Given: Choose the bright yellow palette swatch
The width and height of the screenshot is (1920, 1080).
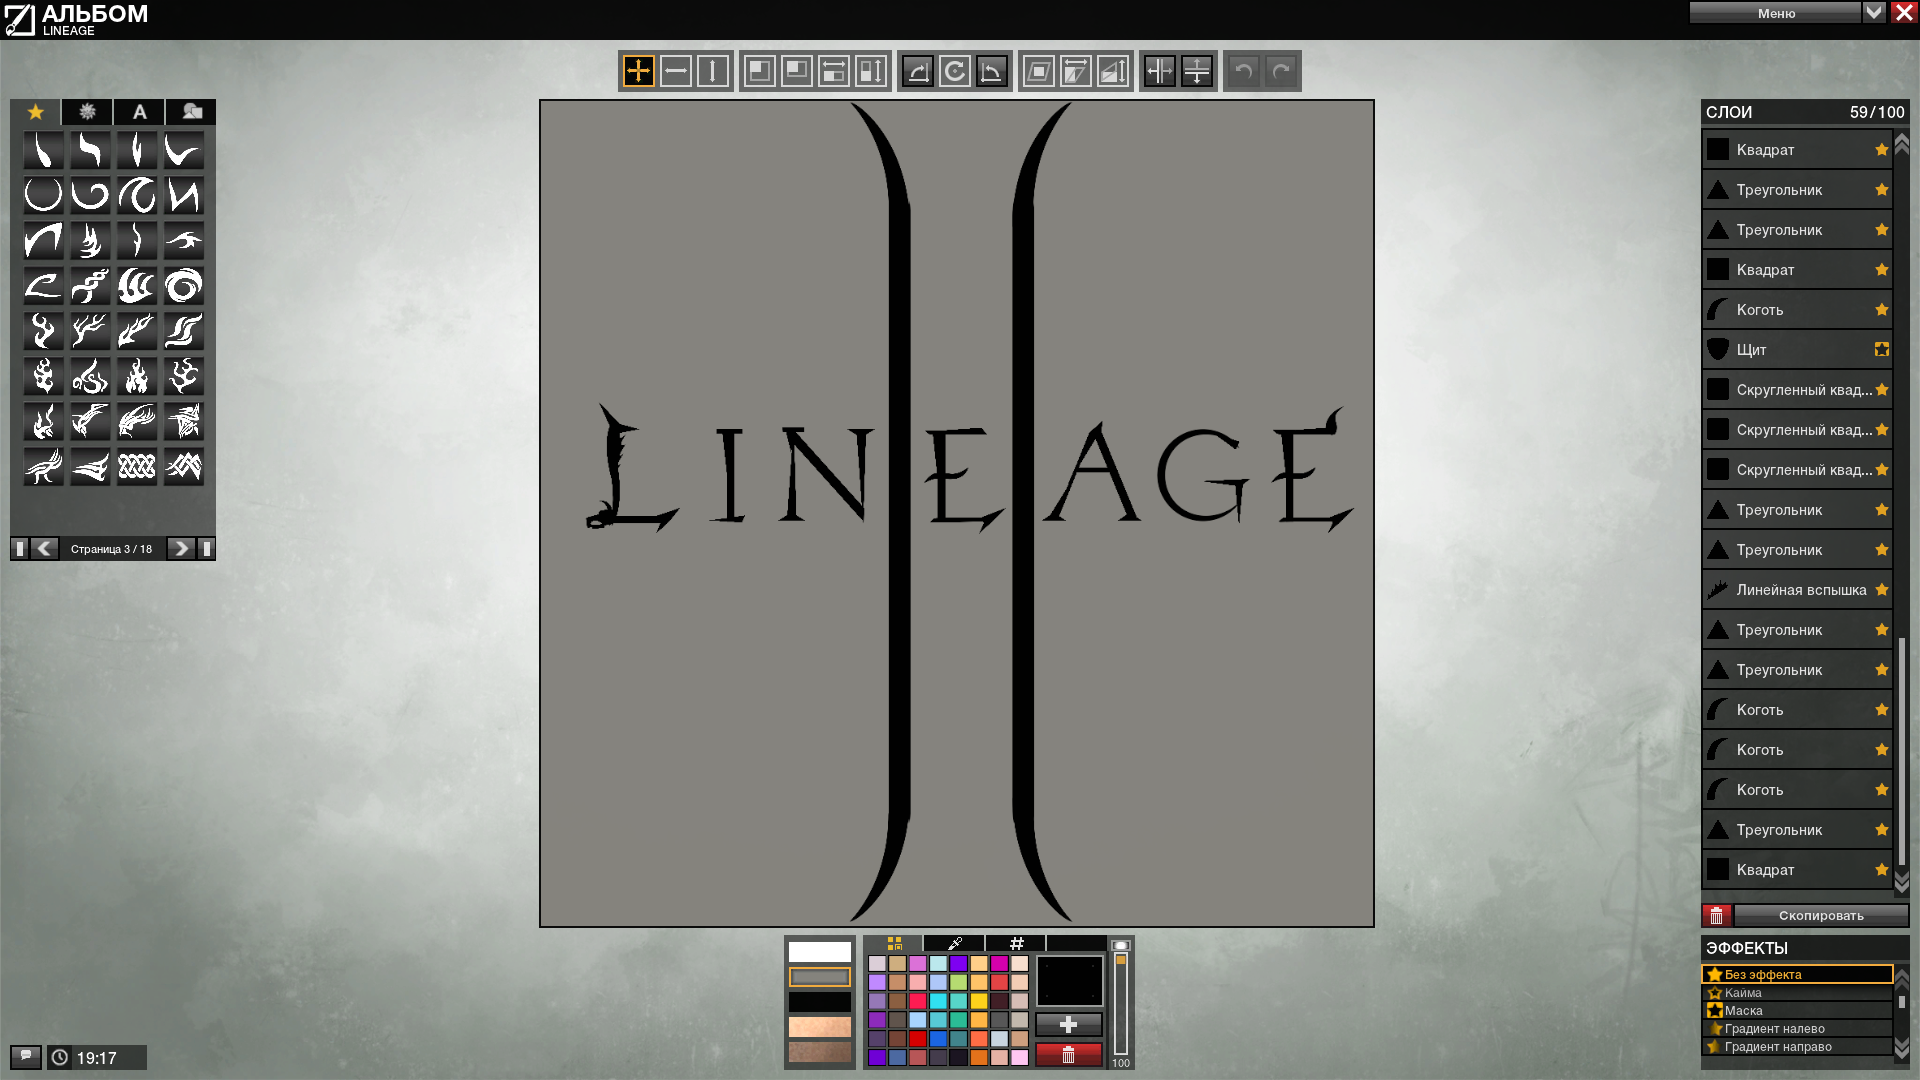Looking at the screenshot, I should [x=979, y=1001].
